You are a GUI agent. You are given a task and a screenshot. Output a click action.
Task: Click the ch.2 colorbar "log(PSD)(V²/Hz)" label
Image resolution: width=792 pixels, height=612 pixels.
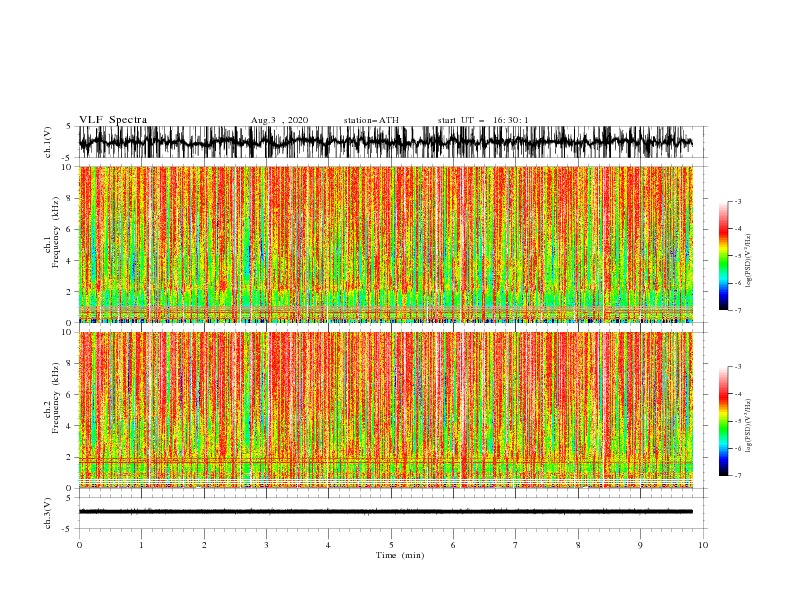(x=749, y=426)
